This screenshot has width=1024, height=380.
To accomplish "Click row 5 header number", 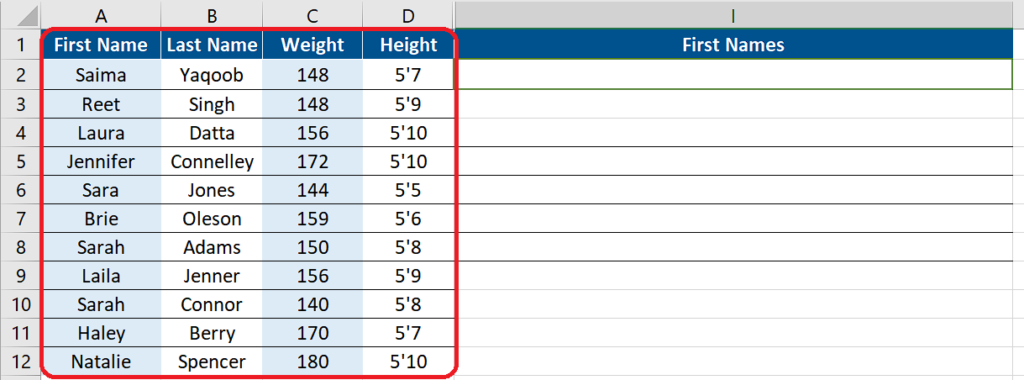I will coord(20,161).
